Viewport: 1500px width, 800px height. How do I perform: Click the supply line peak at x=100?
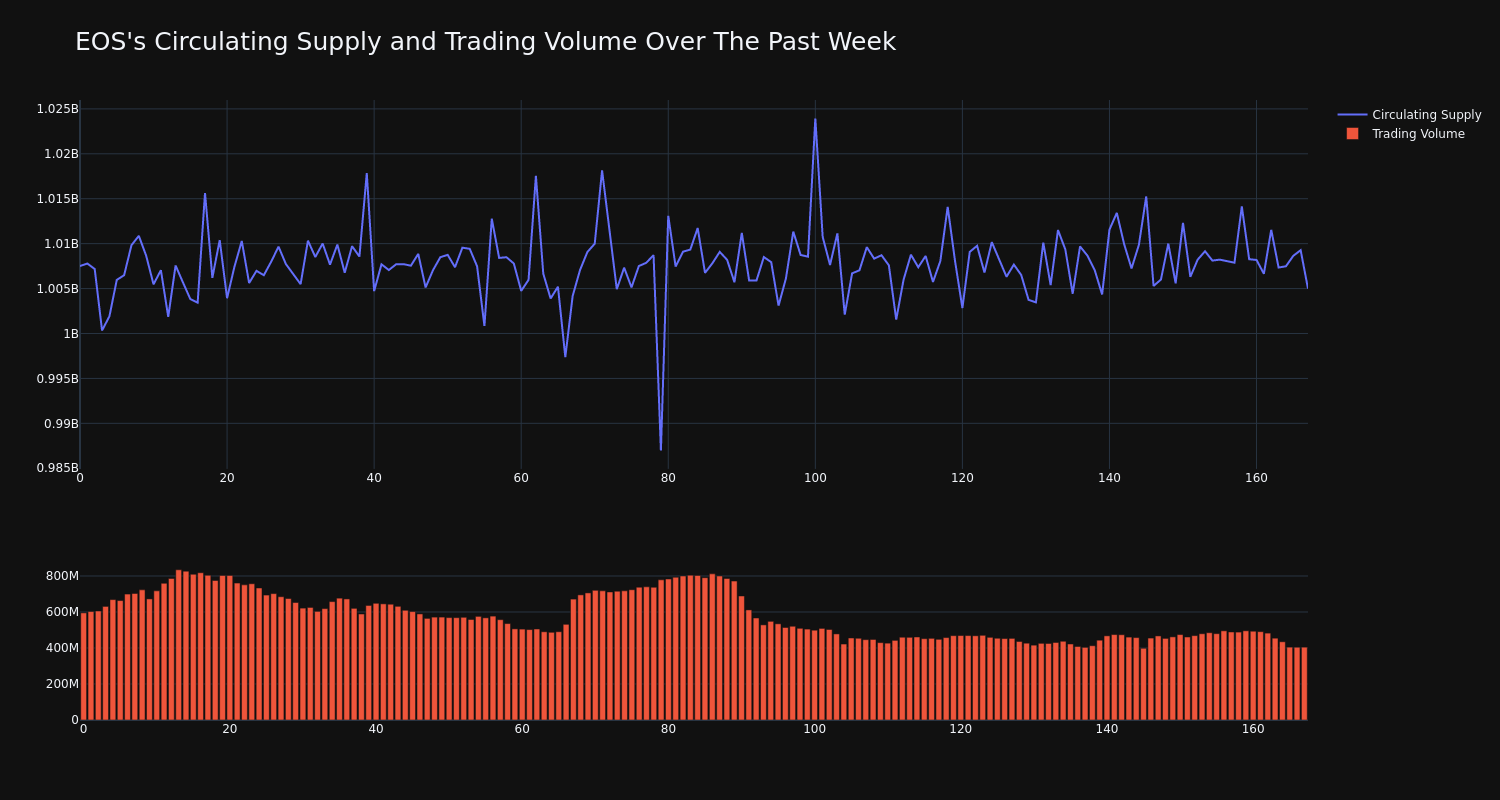pyautogui.click(x=815, y=119)
